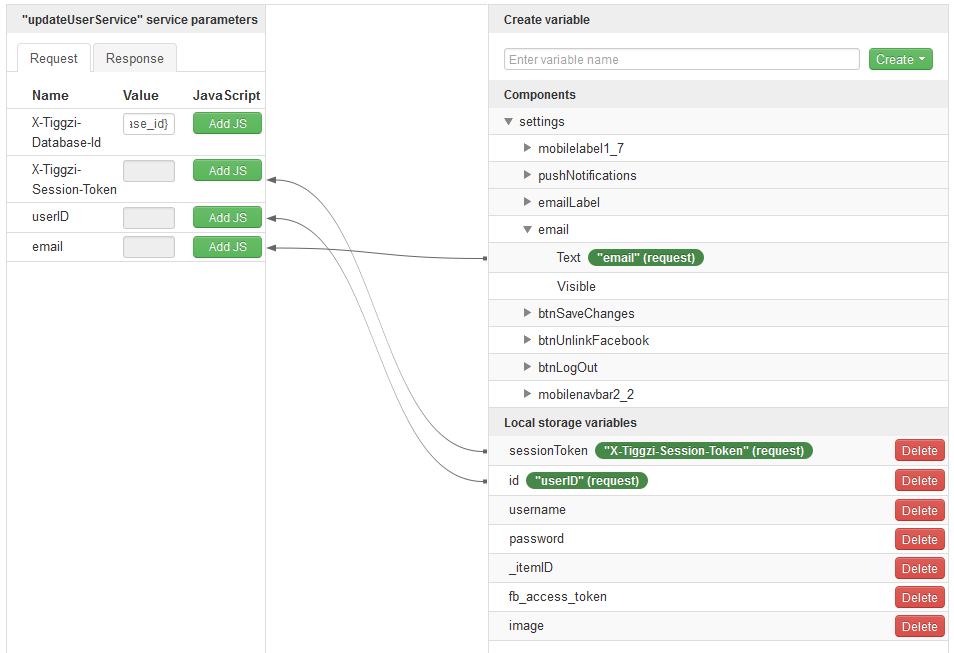Viewport: 954px width, 653px height.
Task: Delete the sessionToken storage variable
Action: 919,451
